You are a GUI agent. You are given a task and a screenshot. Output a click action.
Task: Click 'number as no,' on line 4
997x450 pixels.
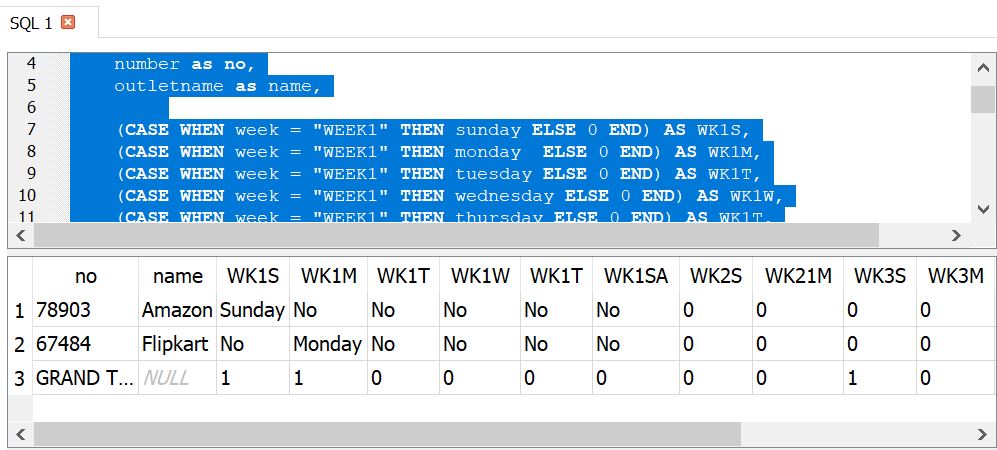tap(184, 64)
